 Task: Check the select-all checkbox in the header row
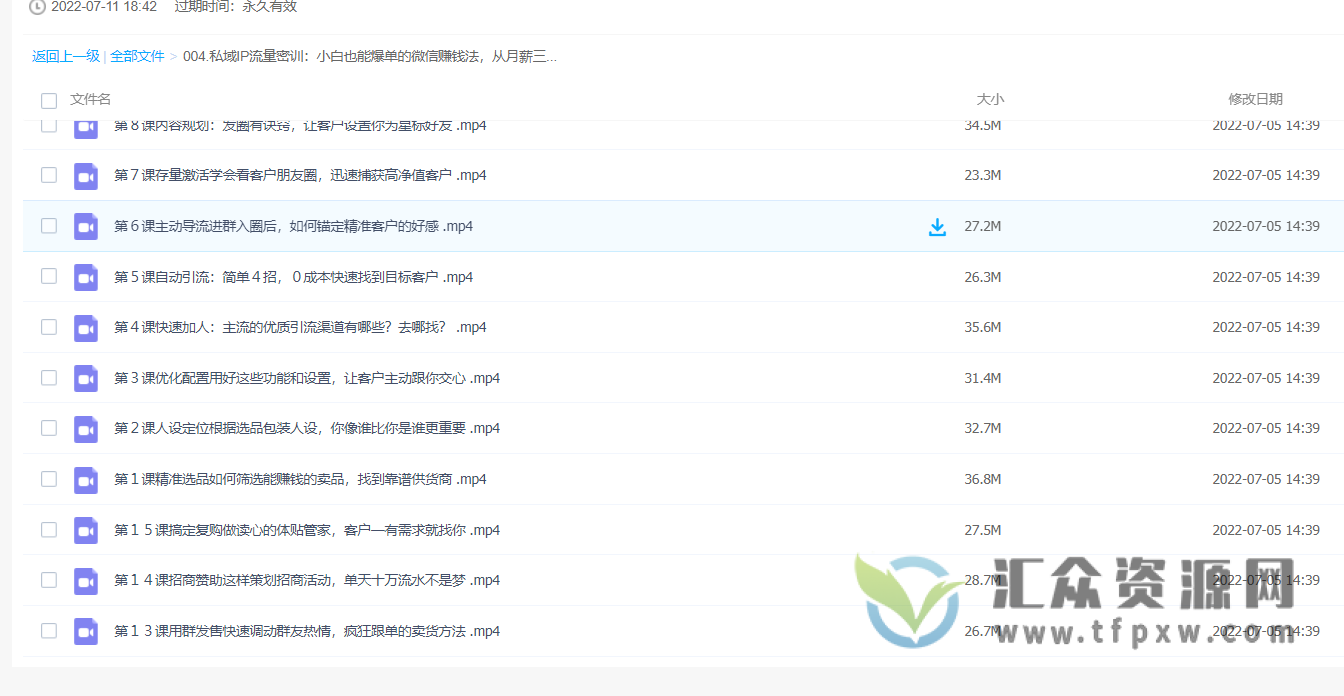tap(48, 100)
